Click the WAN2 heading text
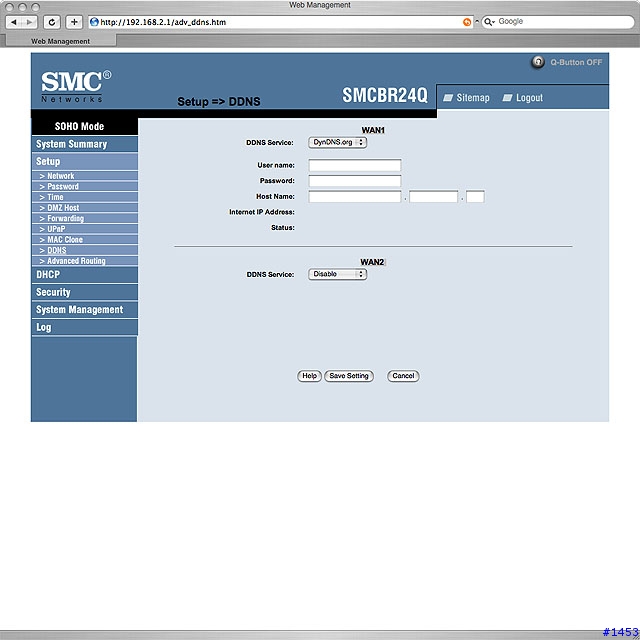The height and width of the screenshot is (640, 640). tap(372, 262)
